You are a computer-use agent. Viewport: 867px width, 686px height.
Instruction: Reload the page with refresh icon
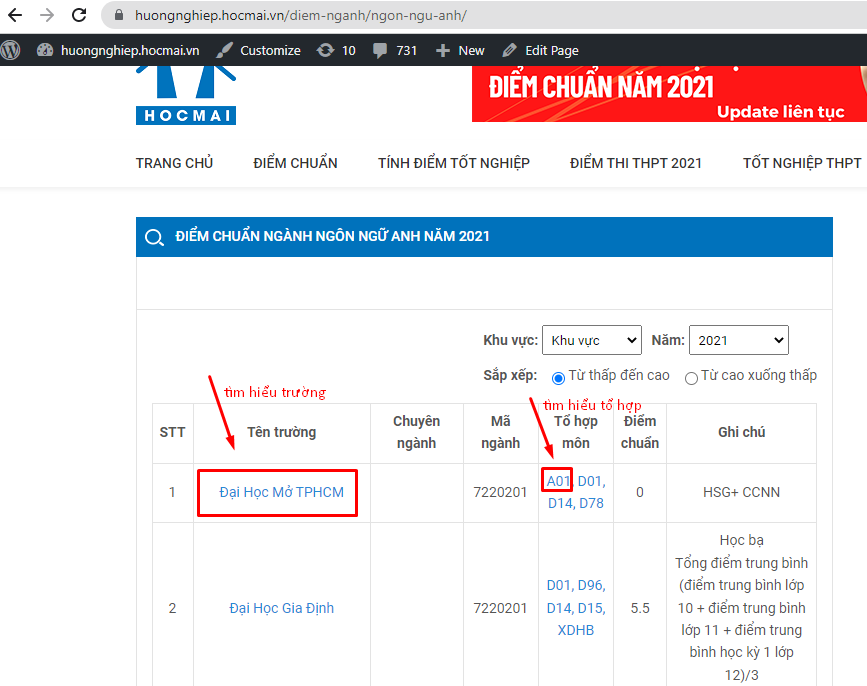(79, 16)
